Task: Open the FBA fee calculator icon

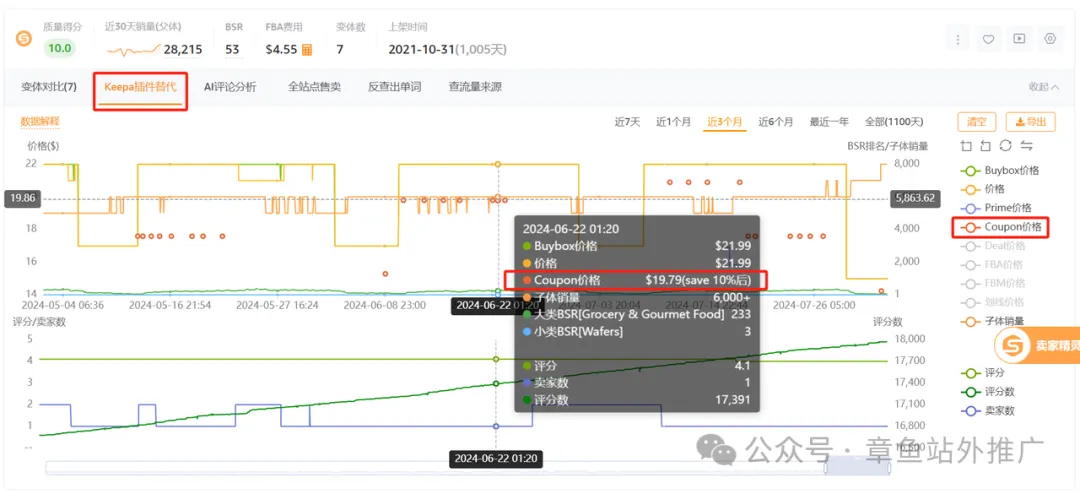Action: (307, 50)
